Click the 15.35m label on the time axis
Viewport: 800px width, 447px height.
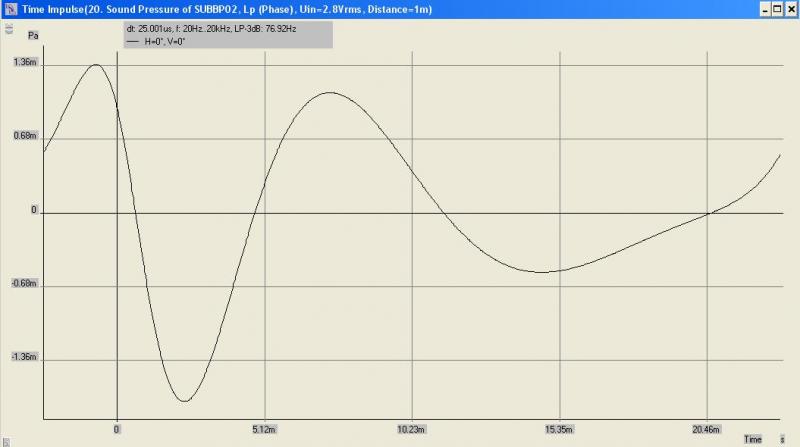coord(559,429)
